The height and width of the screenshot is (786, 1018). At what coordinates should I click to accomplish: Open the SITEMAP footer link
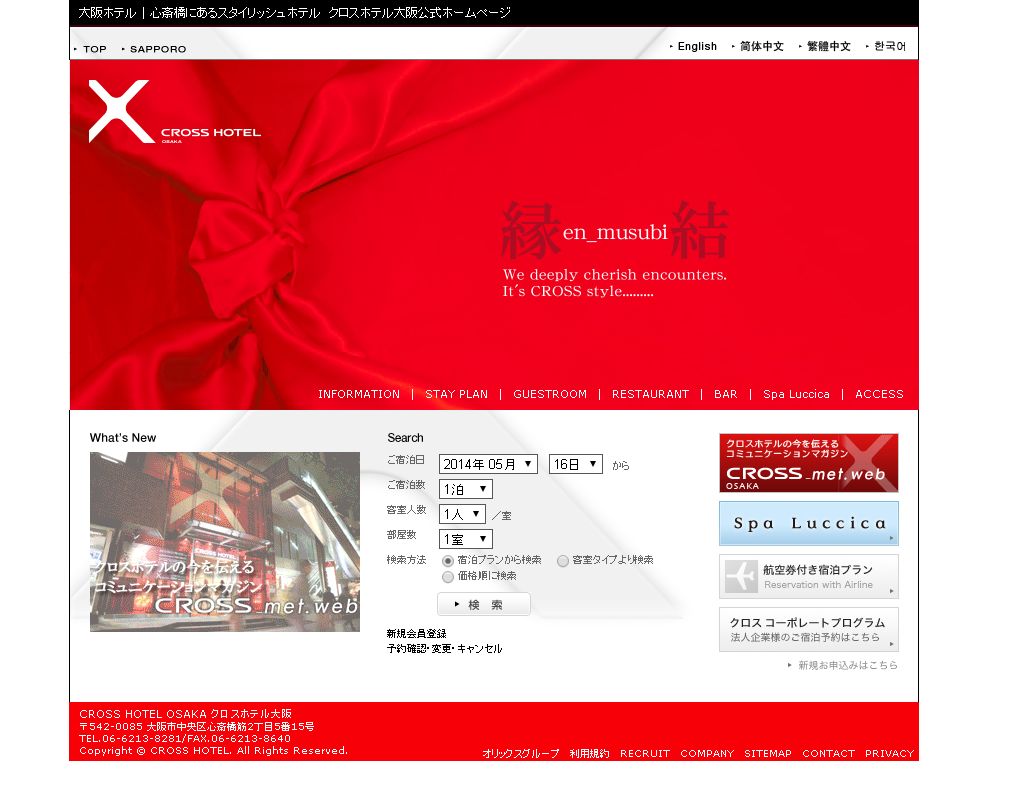click(x=768, y=754)
